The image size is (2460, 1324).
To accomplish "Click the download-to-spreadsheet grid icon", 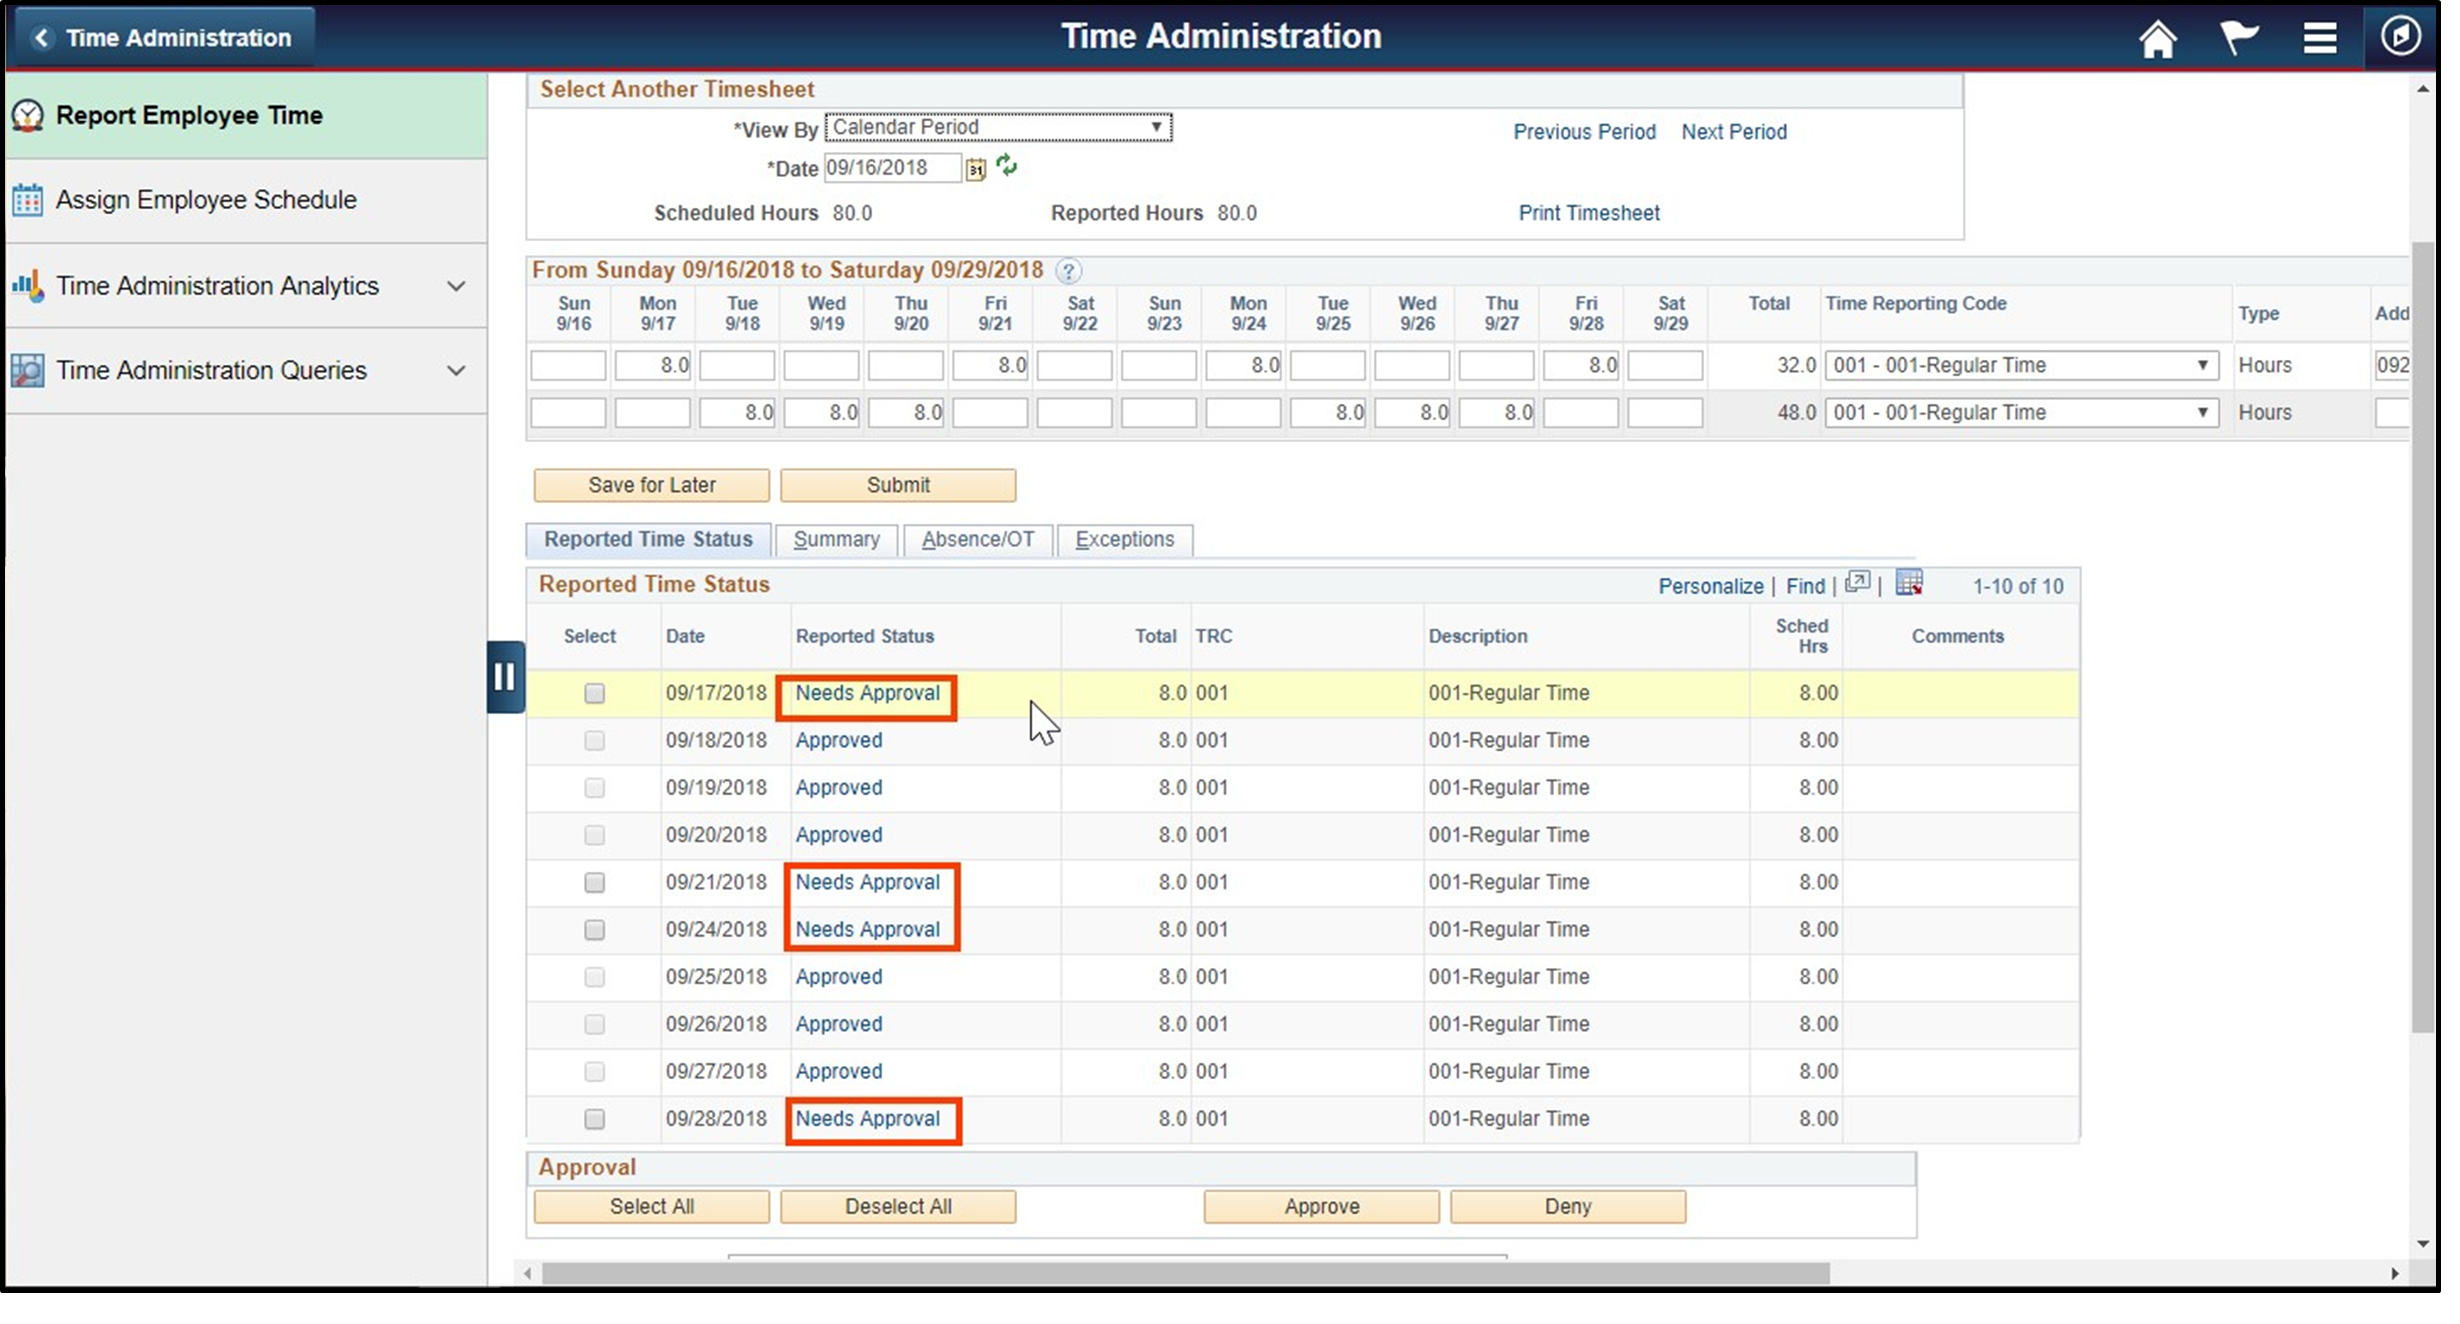I will tap(1908, 583).
